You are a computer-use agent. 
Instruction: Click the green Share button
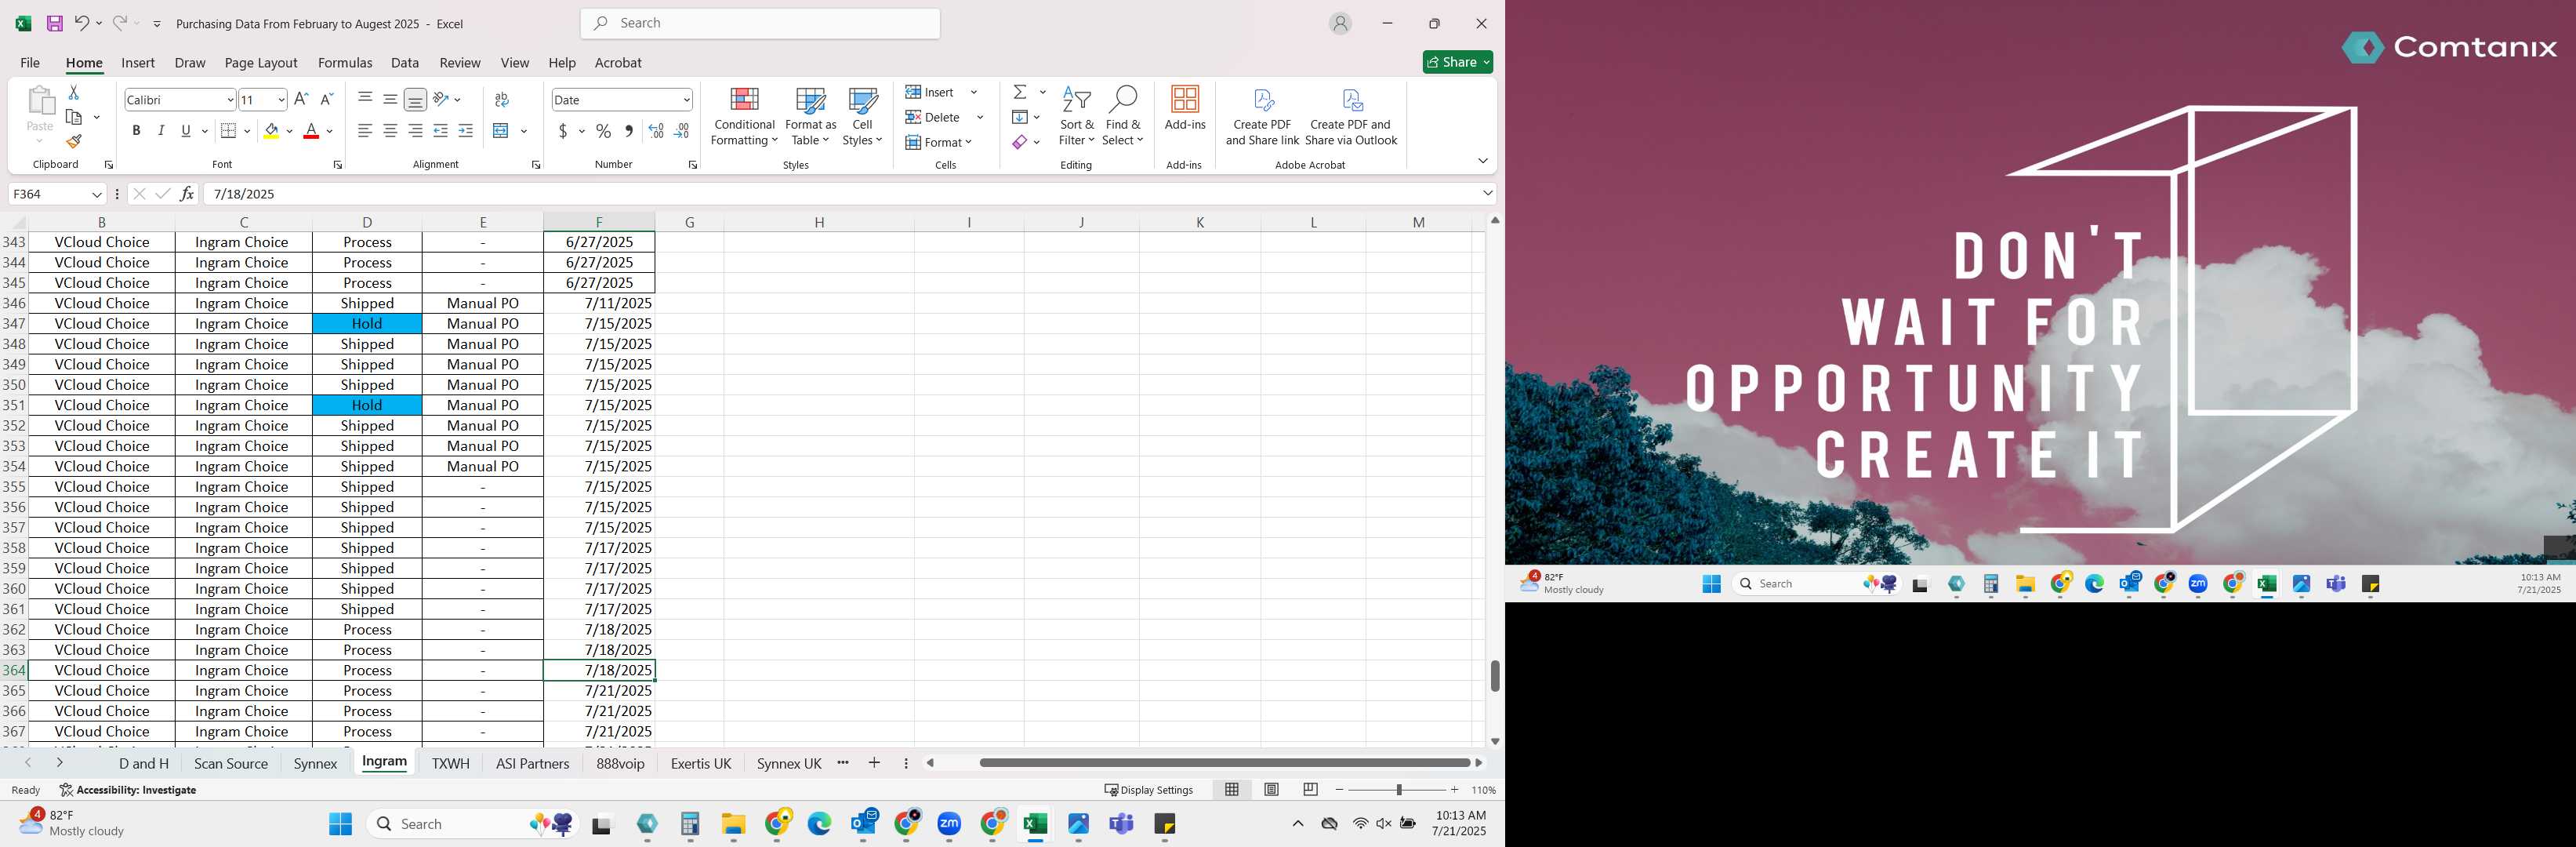(x=1457, y=62)
